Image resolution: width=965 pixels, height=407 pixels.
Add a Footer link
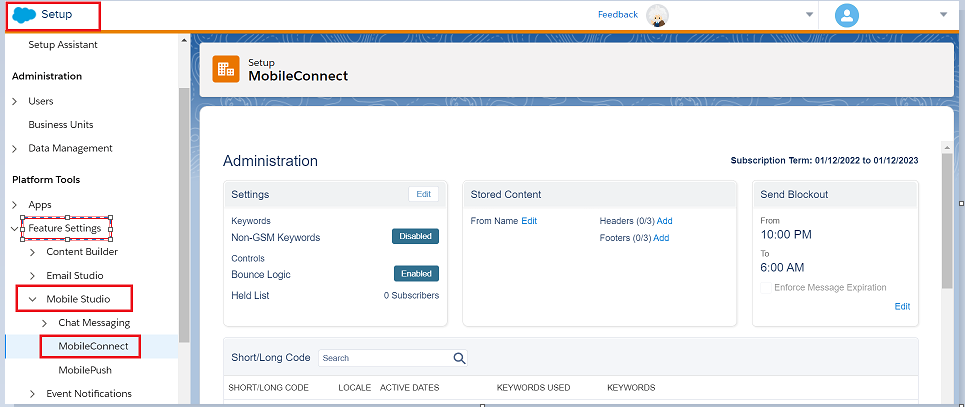pos(661,238)
